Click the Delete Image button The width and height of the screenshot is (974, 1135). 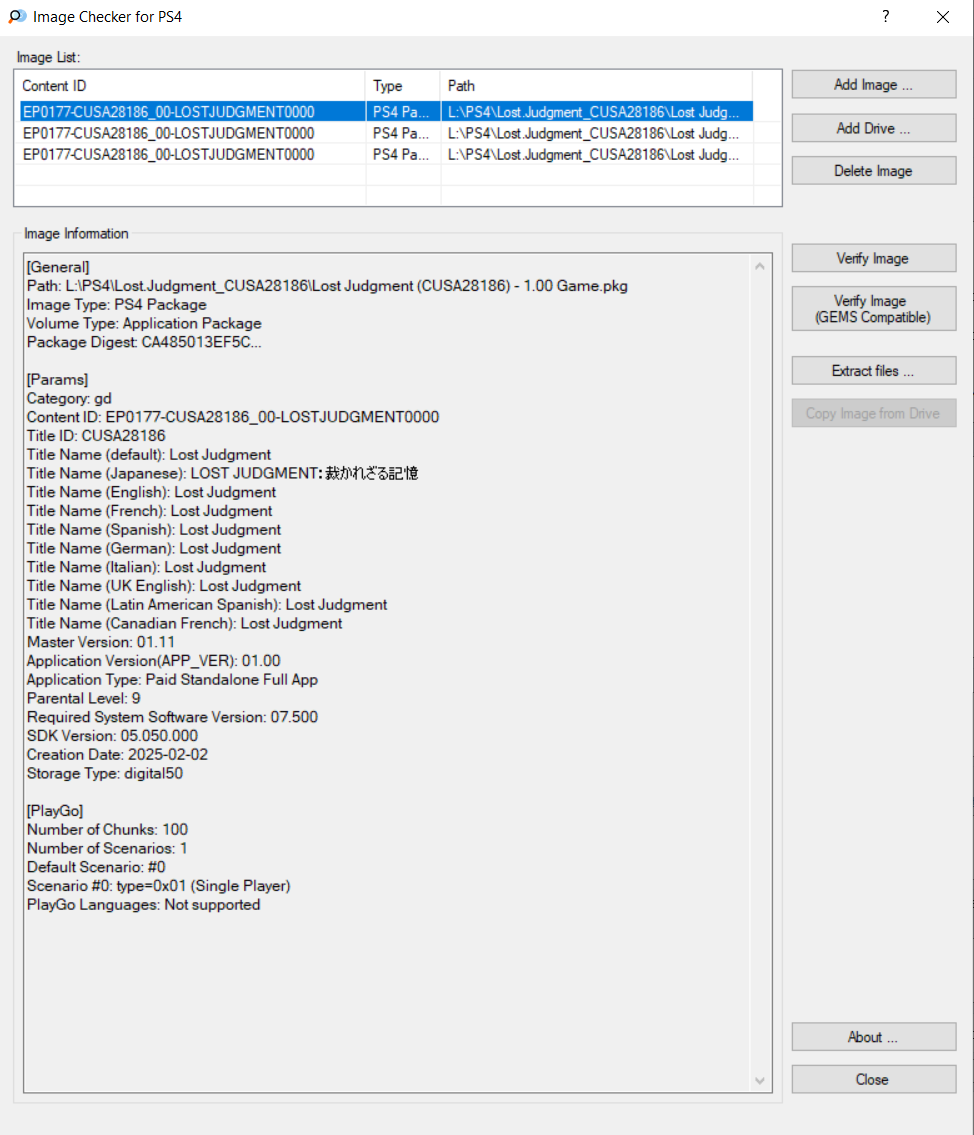pos(873,171)
